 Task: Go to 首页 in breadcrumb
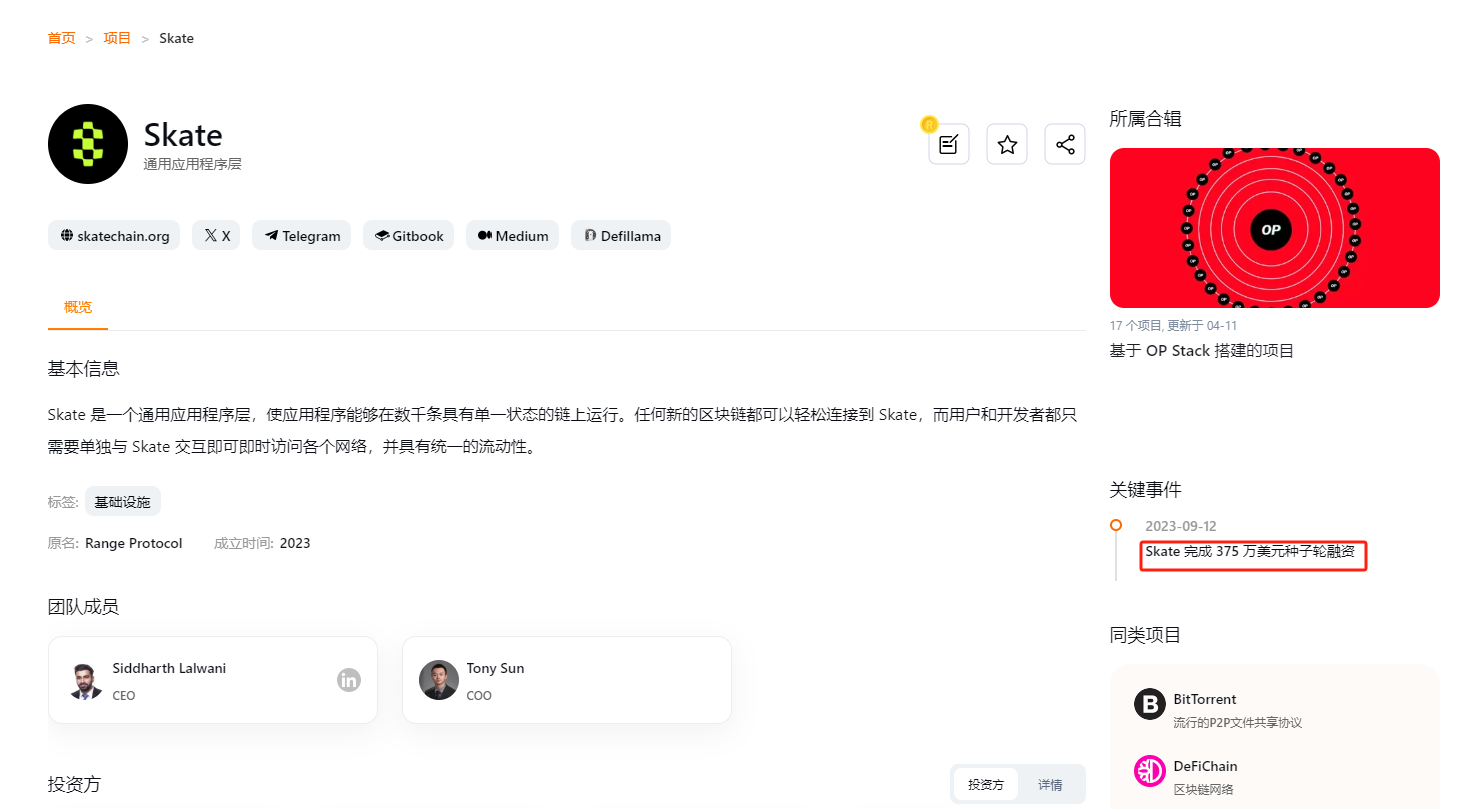coord(61,38)
